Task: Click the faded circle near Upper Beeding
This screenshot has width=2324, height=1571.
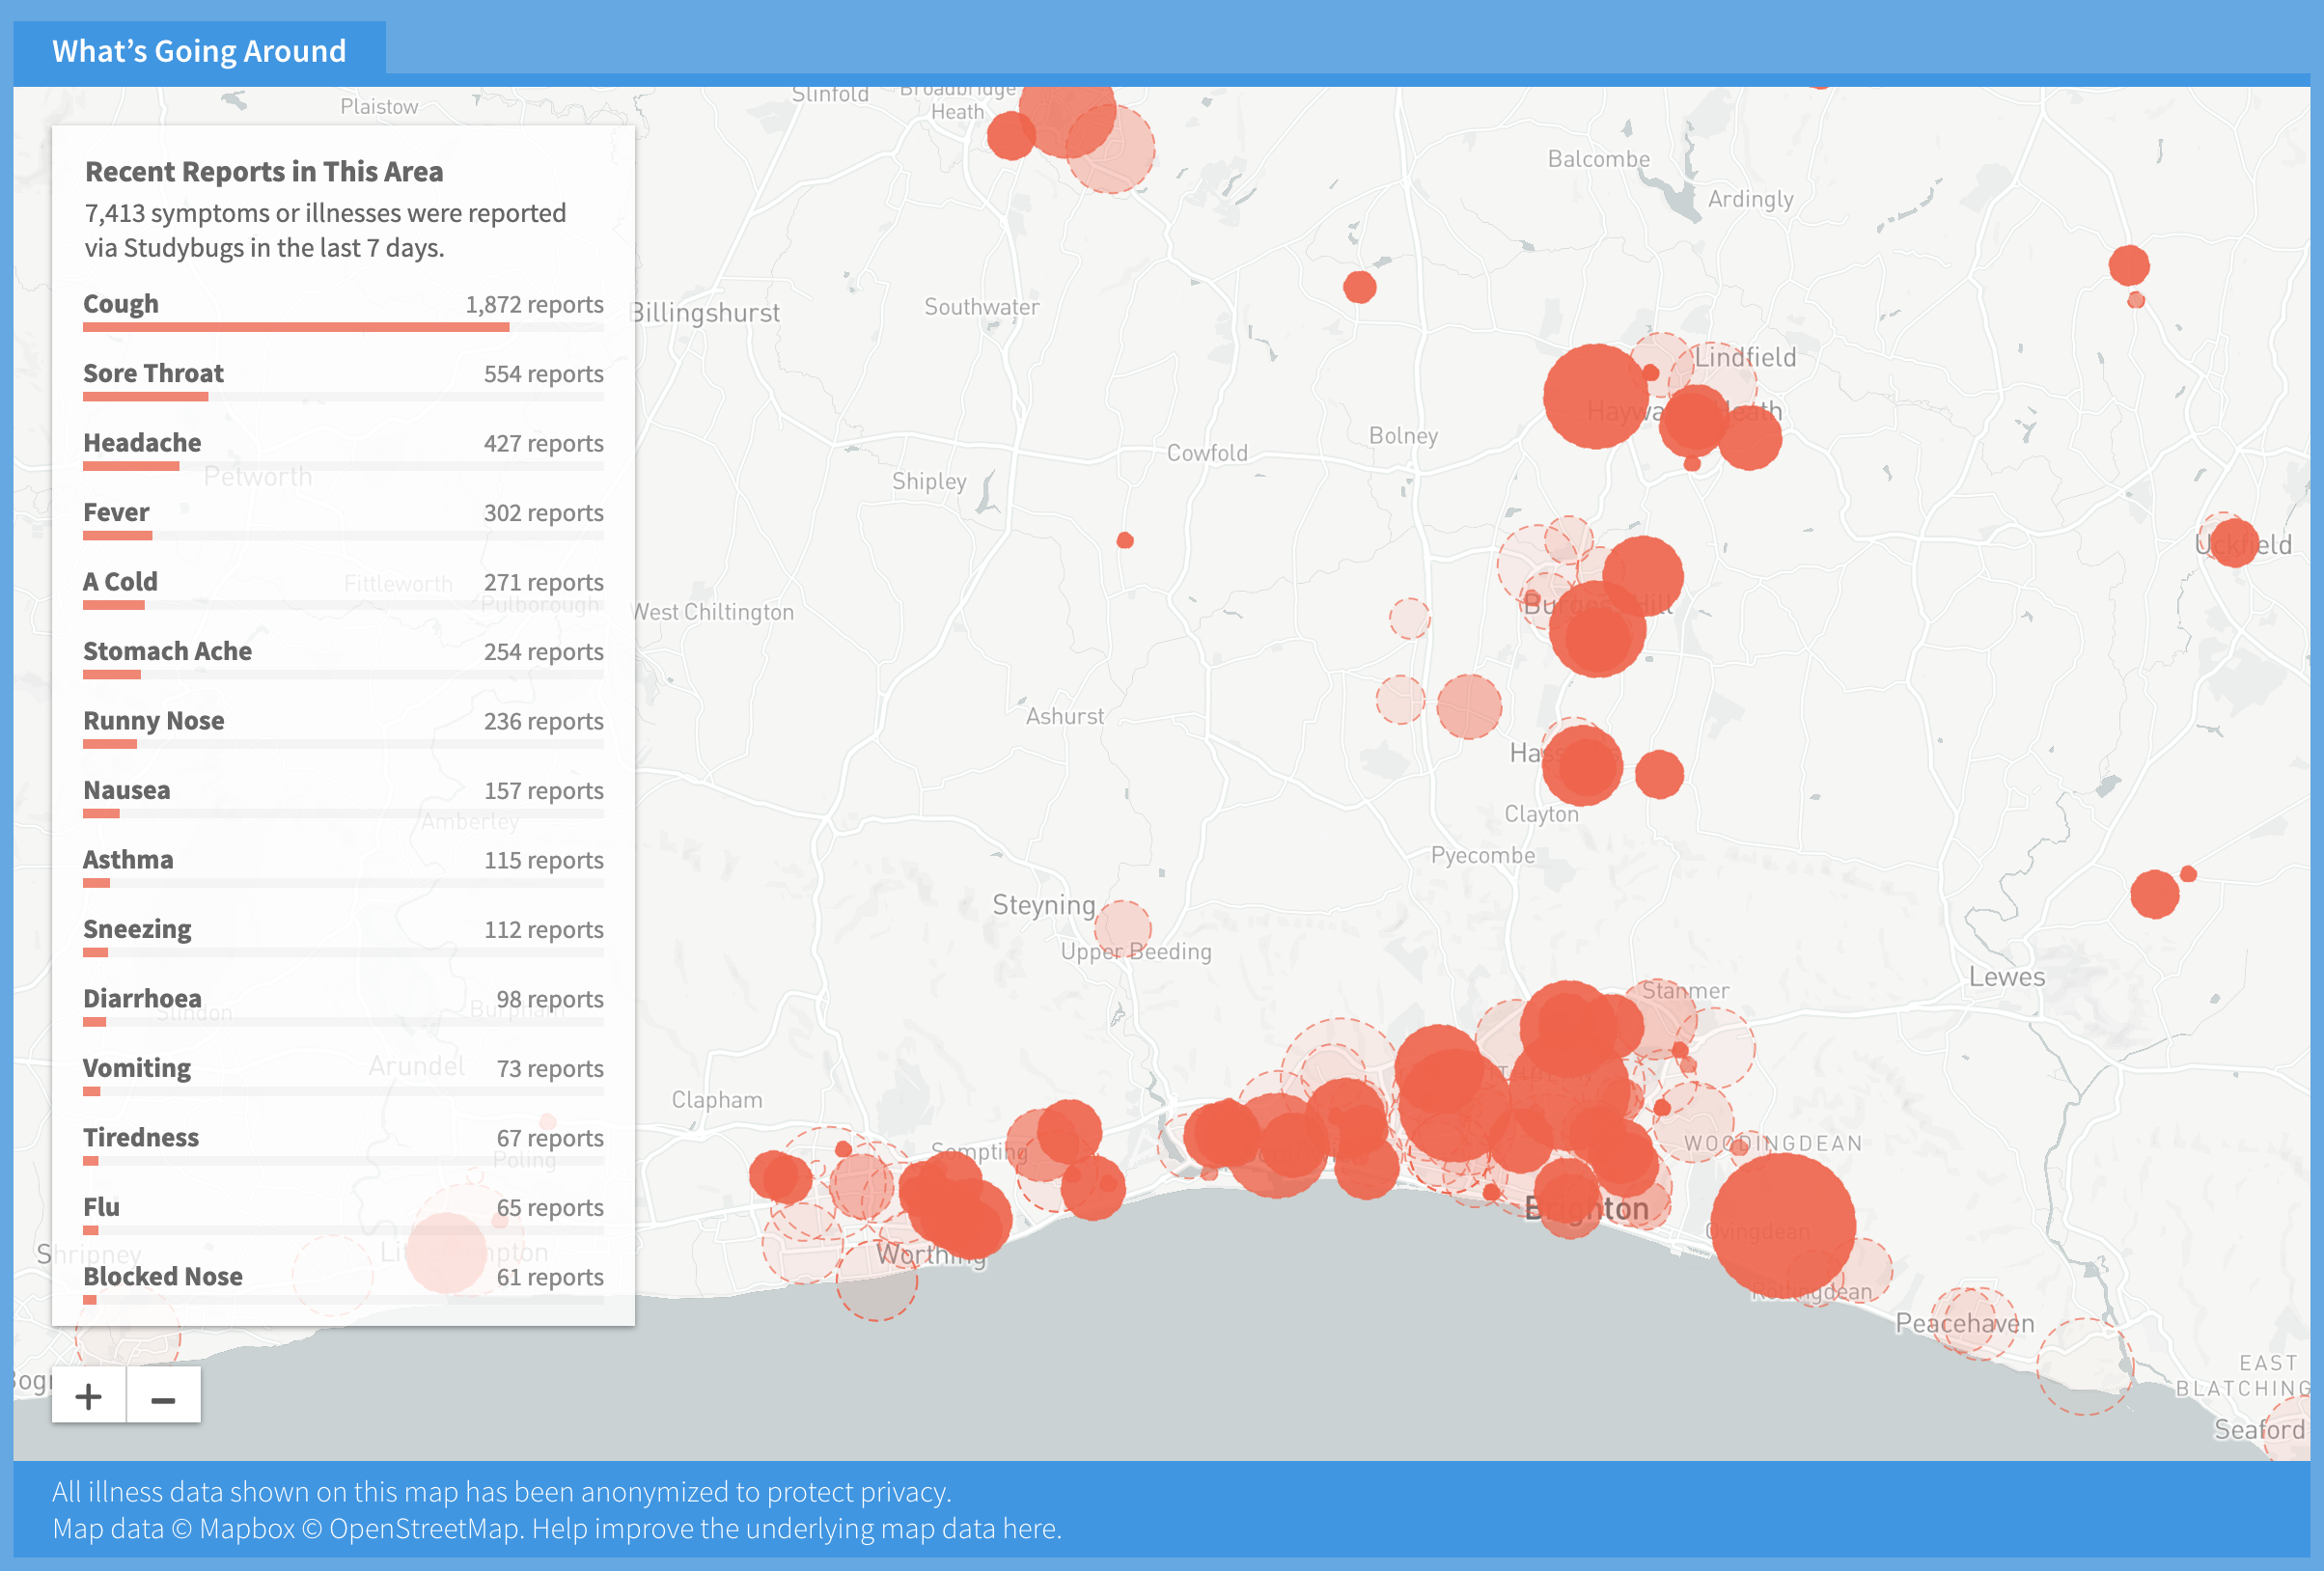Action: tap(1123, 928)
